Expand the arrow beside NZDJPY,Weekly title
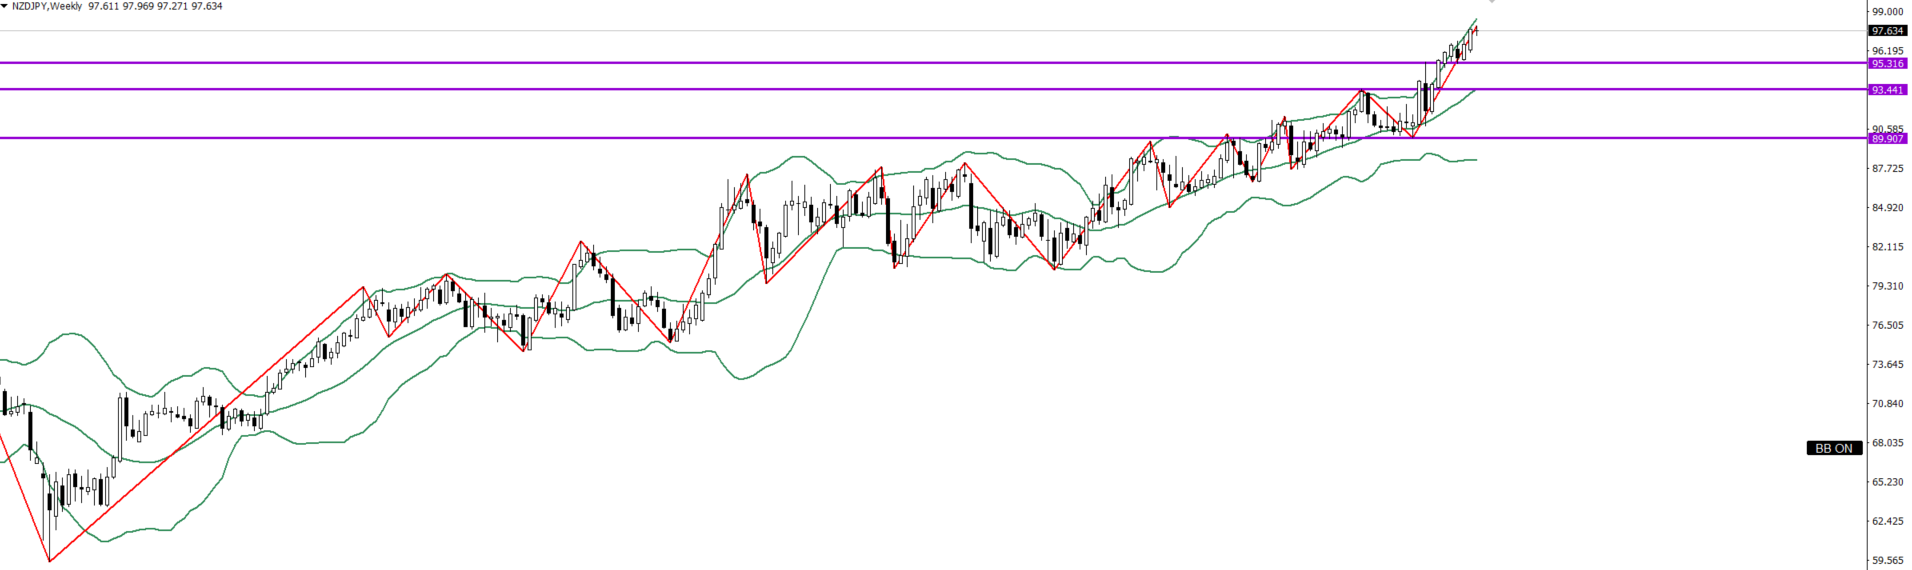The height and width of the screenshot is (570, 1912). click(x=5, y=6)
